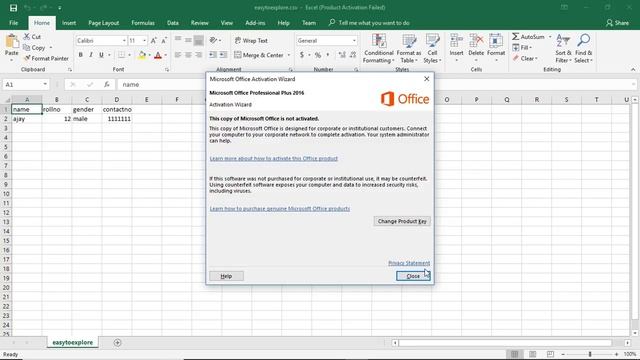Open the Font name combo box
This screenshot has width=640, height=360.
click(101, 41)
